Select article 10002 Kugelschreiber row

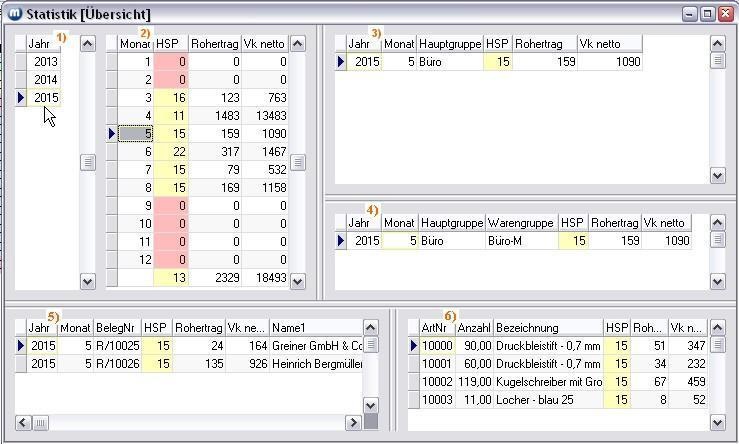tap(547, 382)
